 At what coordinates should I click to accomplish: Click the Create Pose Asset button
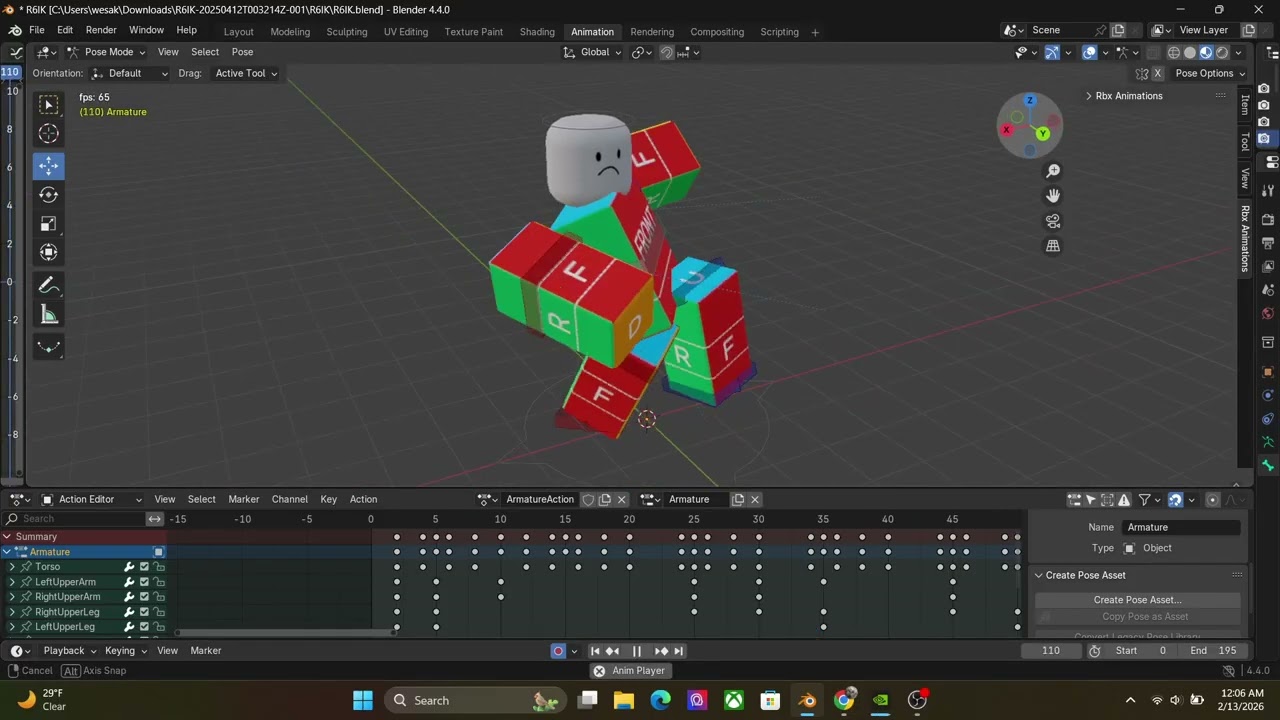pos(1137,600)
